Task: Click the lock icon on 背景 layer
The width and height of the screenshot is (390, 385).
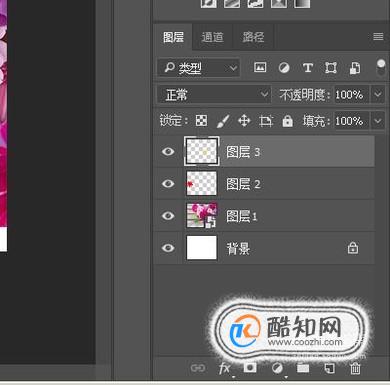Action: coord(353,248)
